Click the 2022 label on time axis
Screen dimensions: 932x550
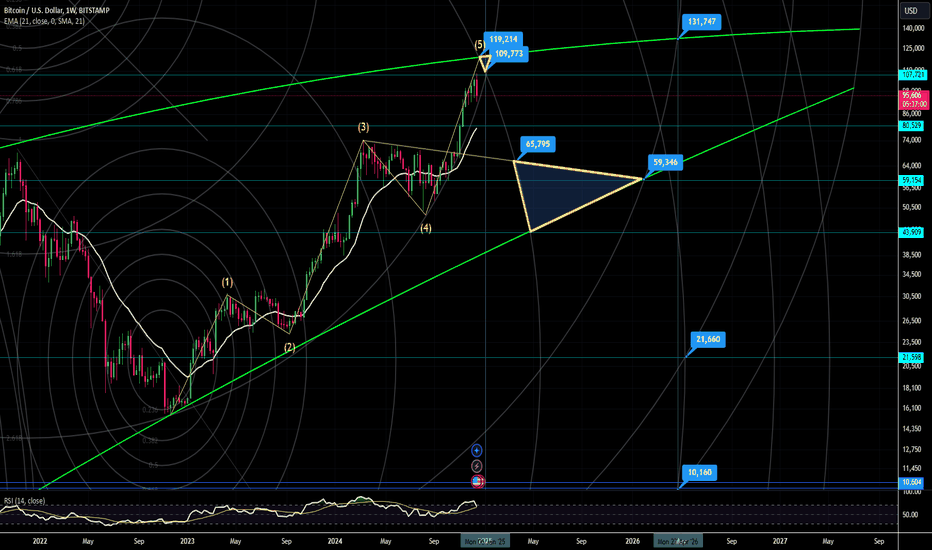pos(40,542)
